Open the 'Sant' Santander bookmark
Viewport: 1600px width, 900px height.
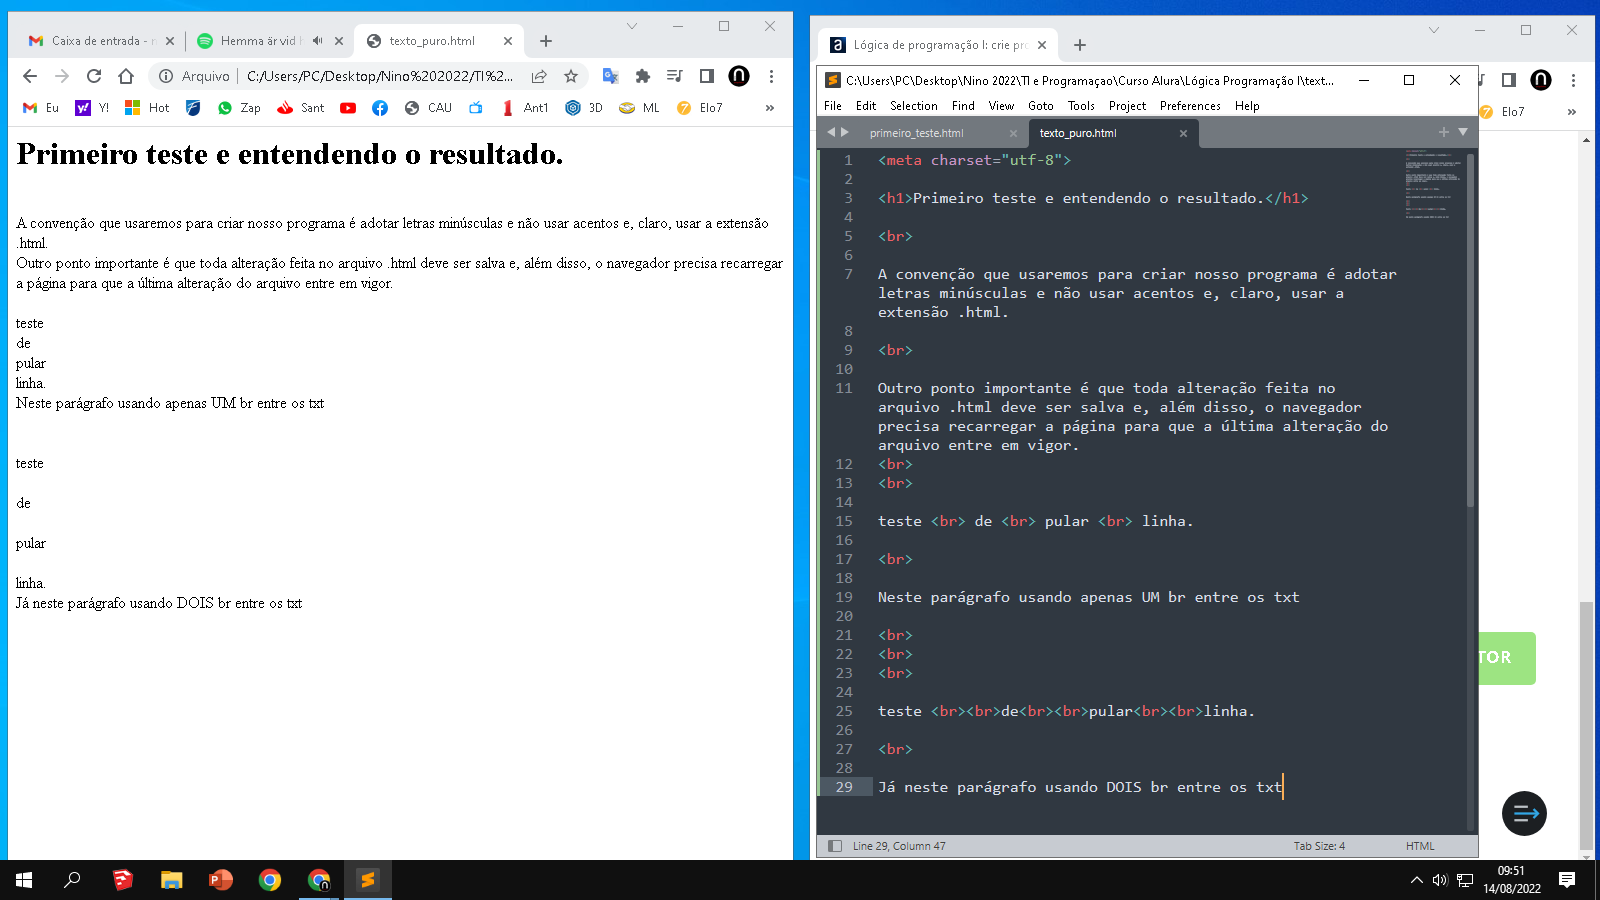[301, 108]
